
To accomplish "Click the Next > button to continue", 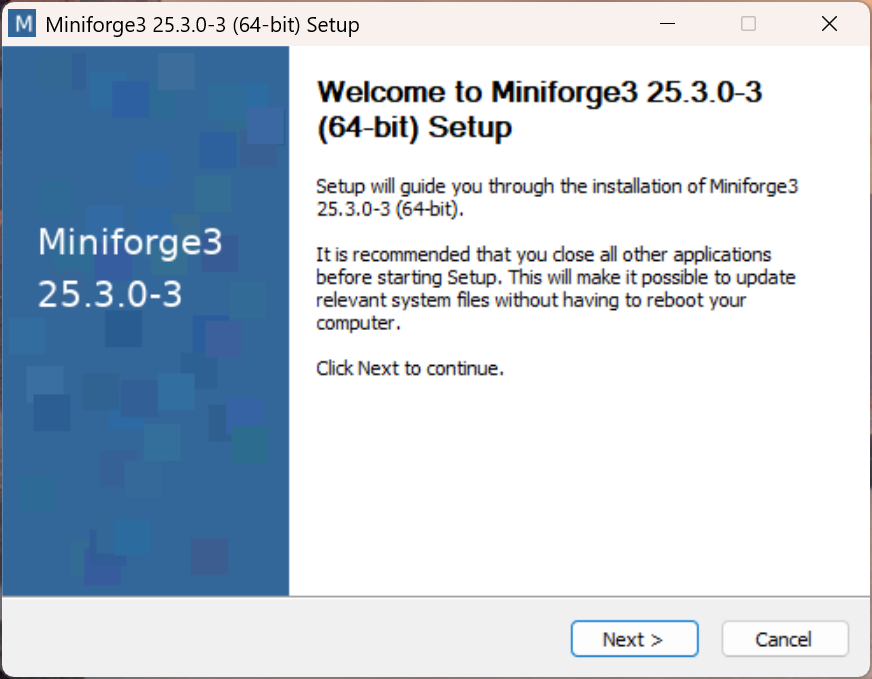I will tap(634, 638).
